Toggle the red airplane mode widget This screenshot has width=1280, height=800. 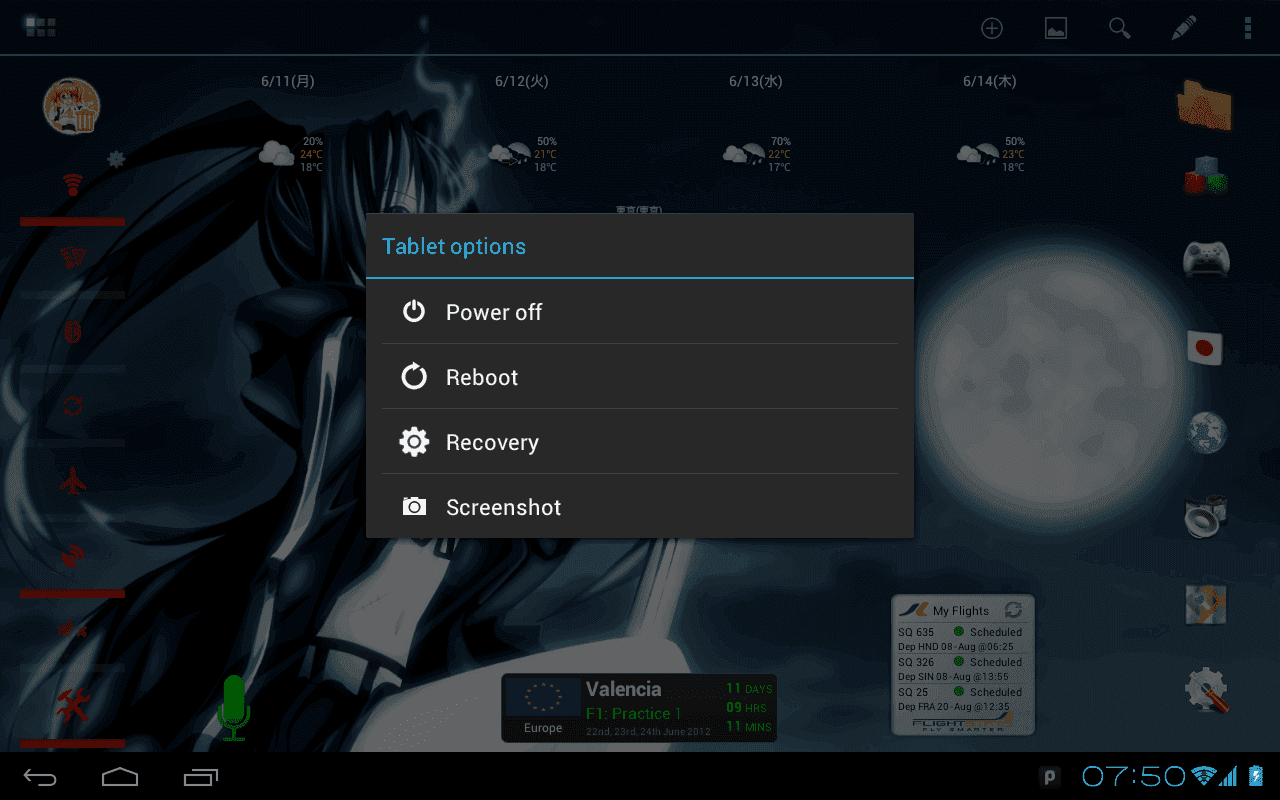72,481
